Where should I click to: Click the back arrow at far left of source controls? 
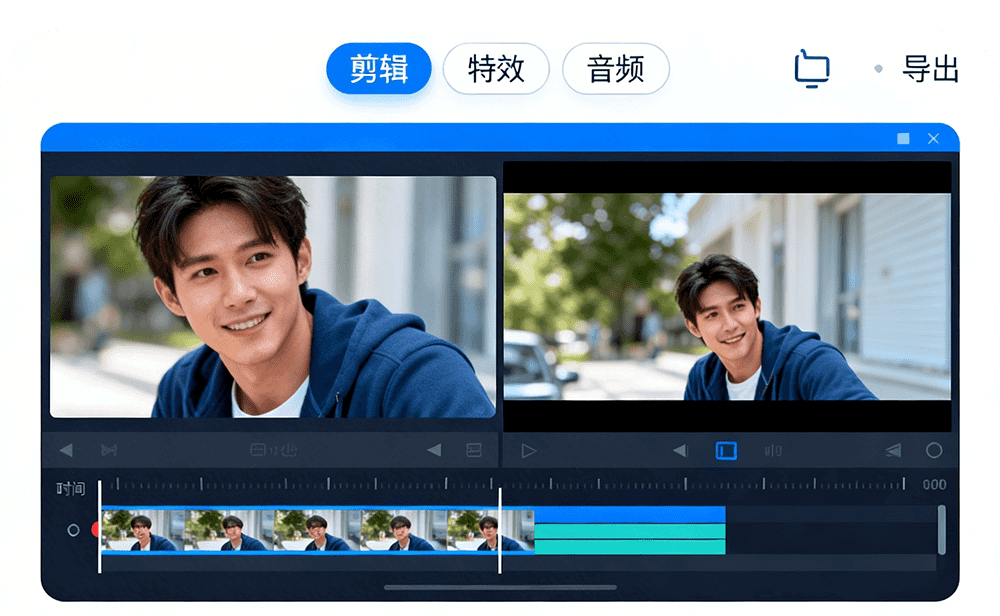(x=66, y=451)
